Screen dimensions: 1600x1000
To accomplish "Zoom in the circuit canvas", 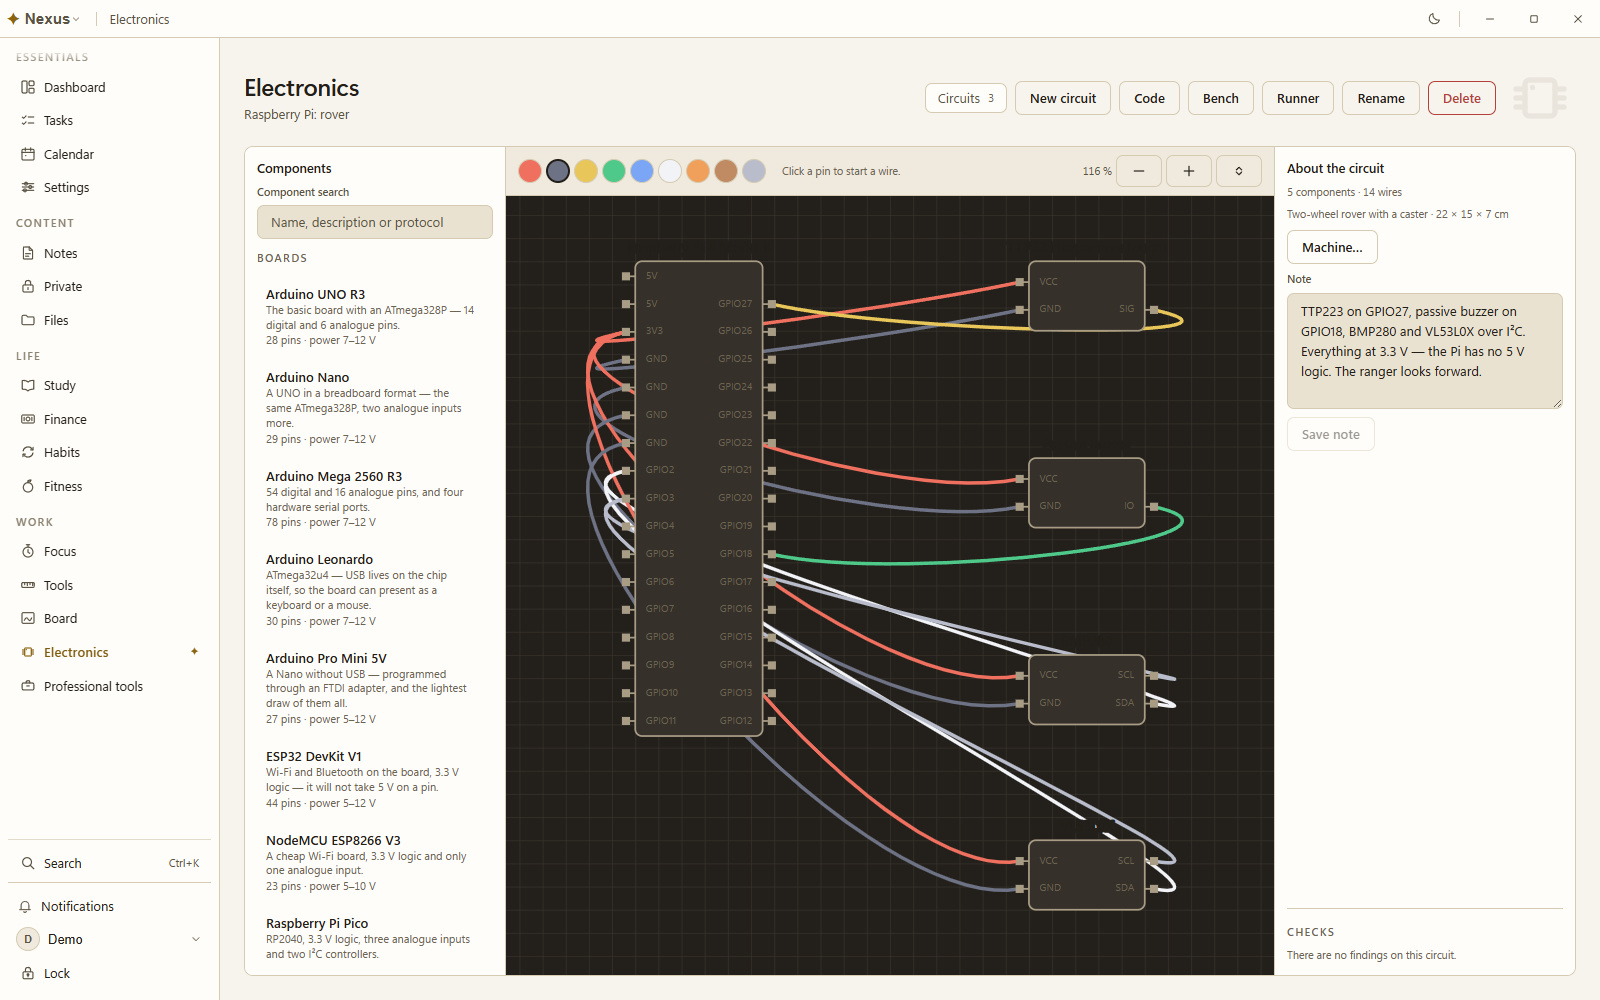I will point(1189,171).
